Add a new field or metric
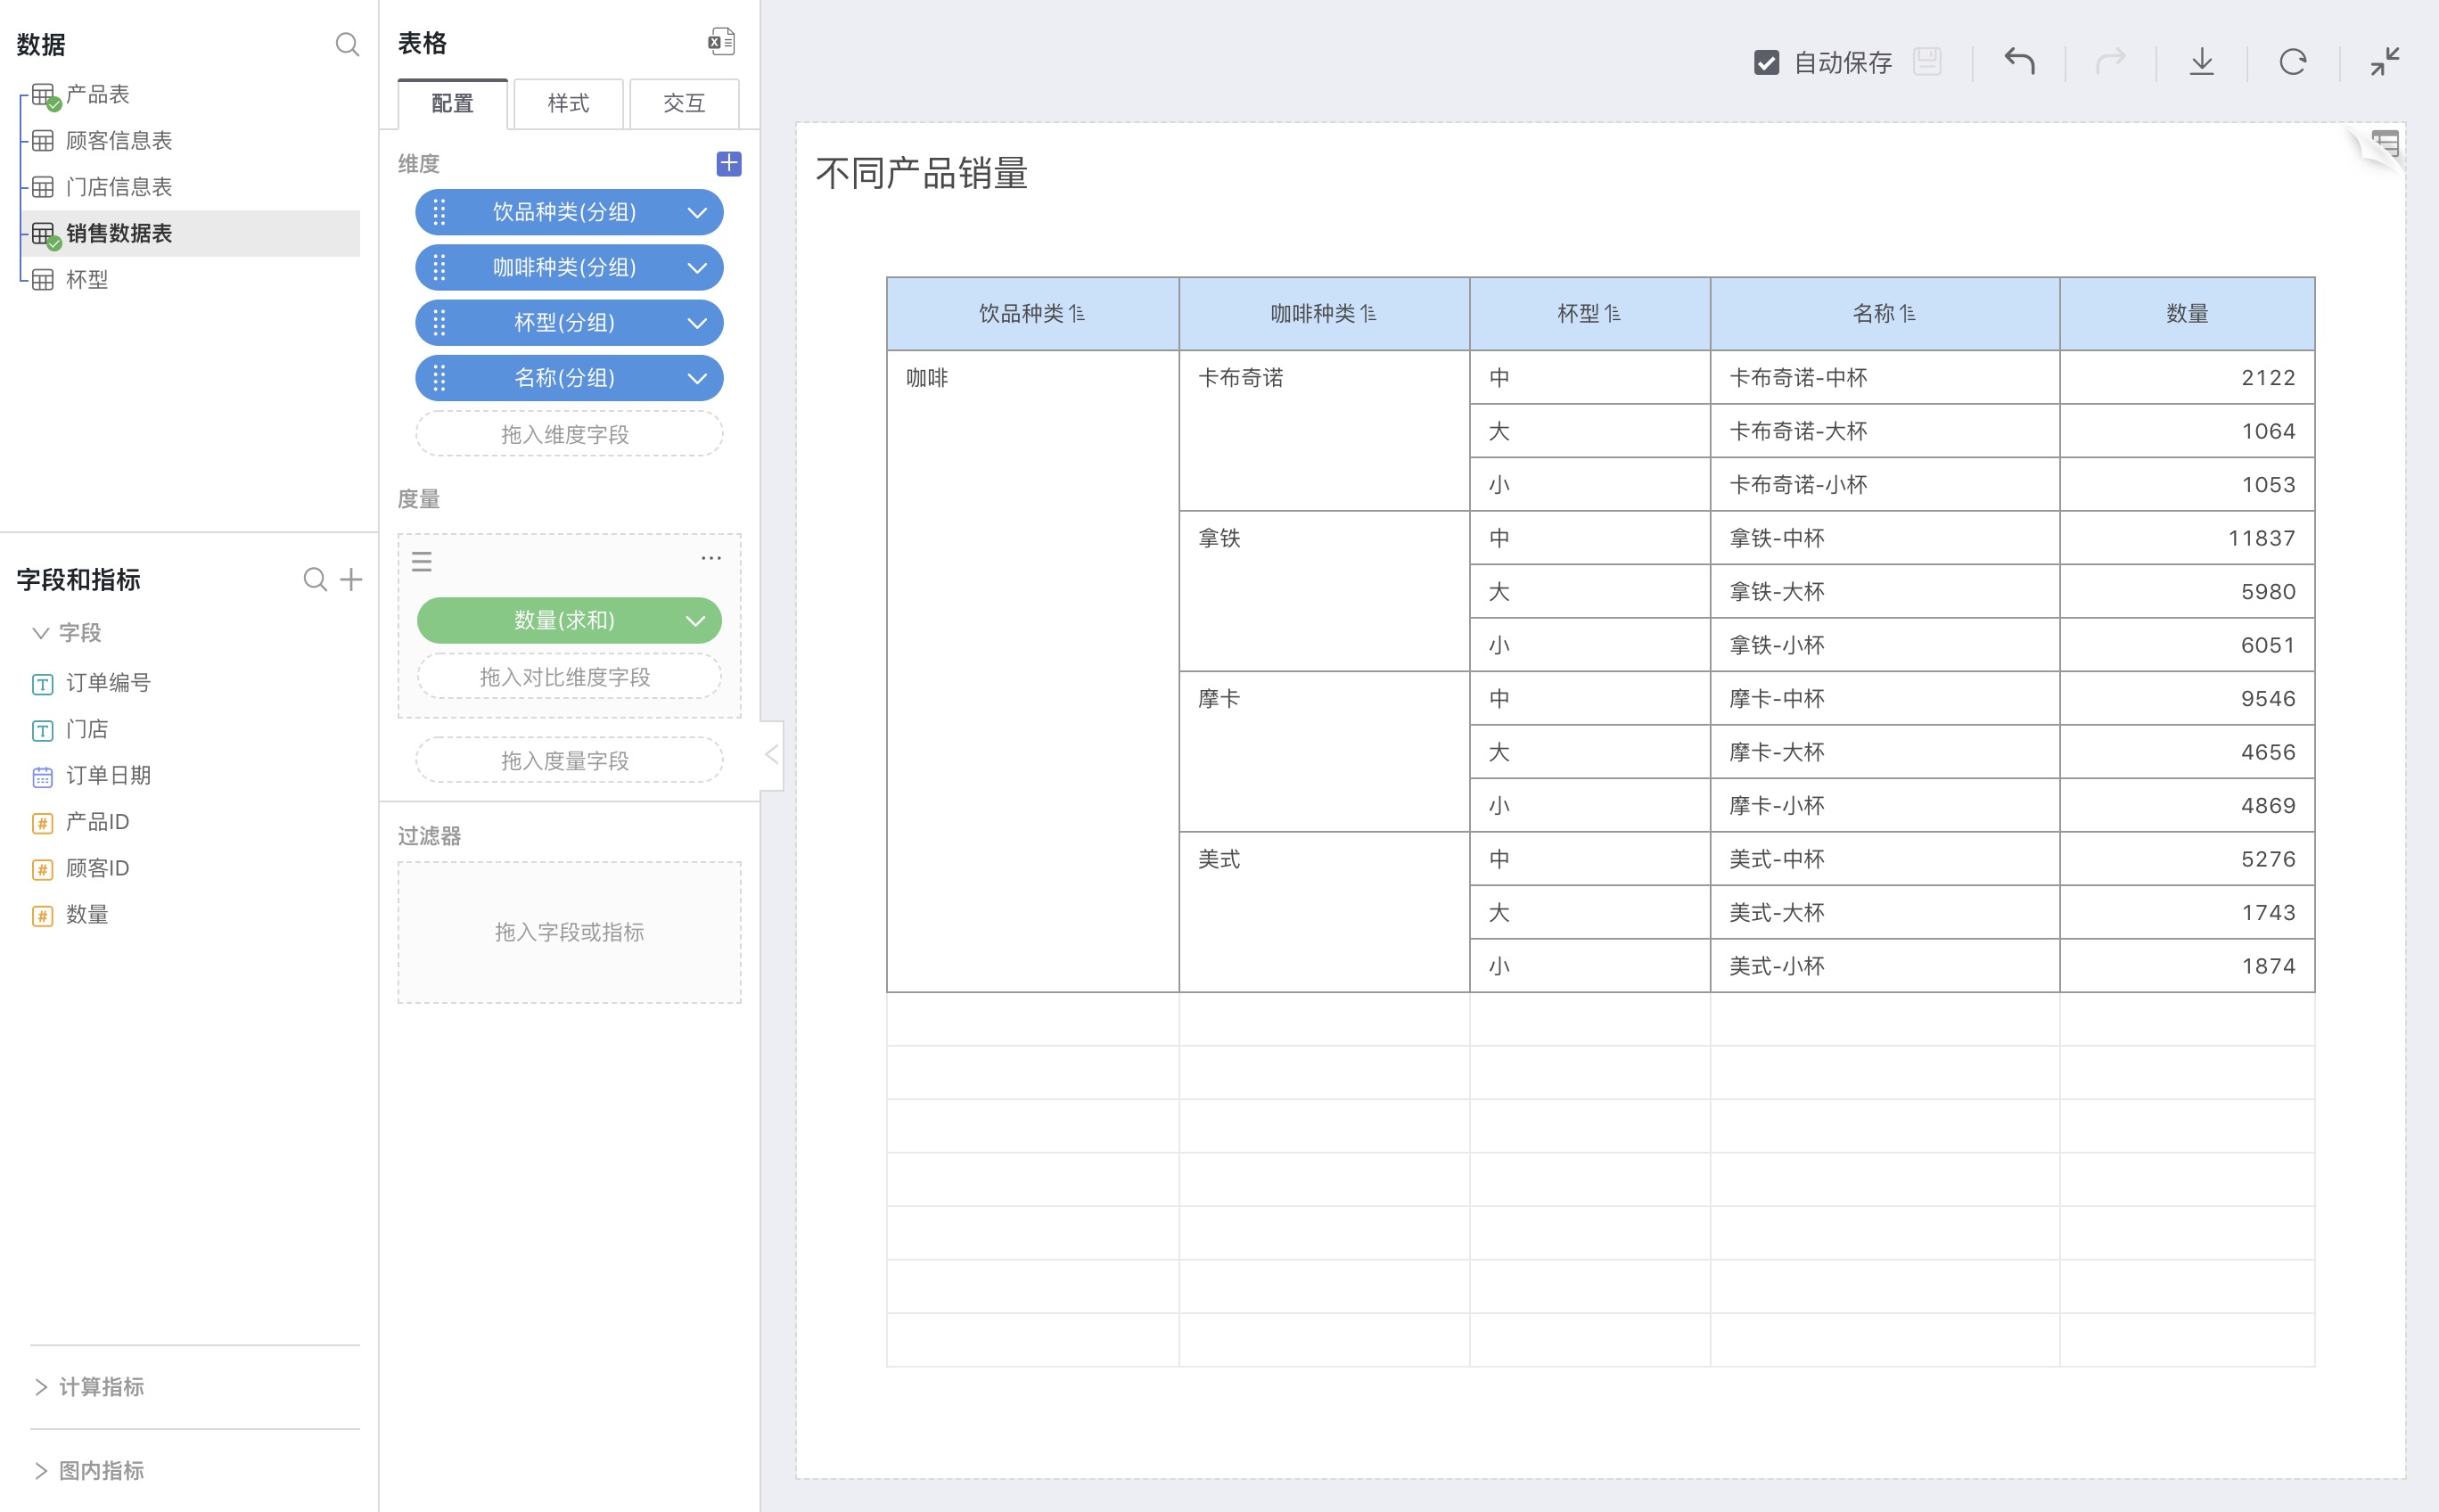The width and height of the screenshot is (2439, 1512). point(351,579)
